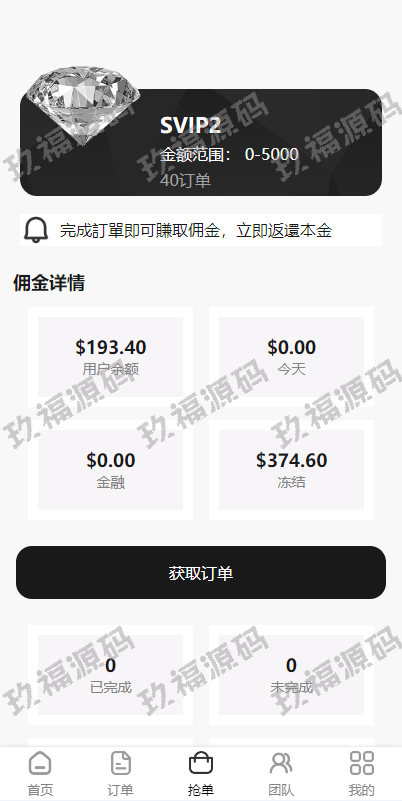
Task: Select the 今天 earnings card
Action: tap(291, 357)
